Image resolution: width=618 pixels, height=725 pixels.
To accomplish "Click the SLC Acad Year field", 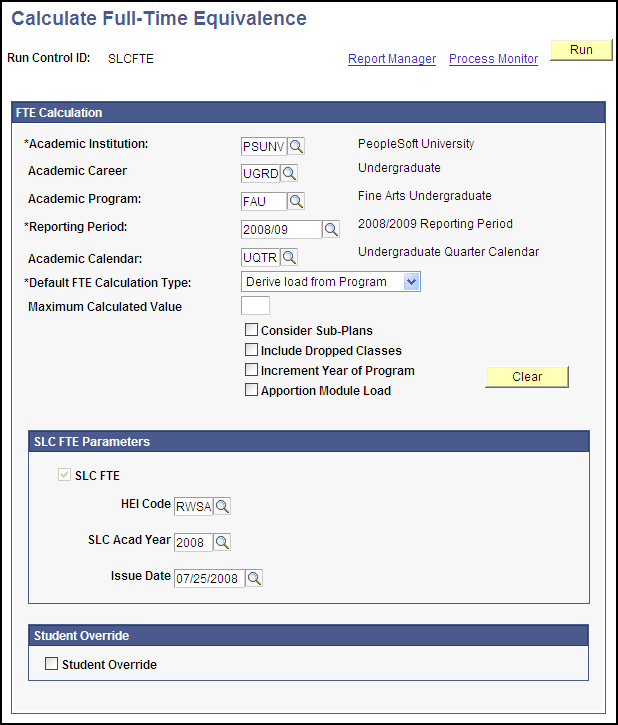I will 194,542.
